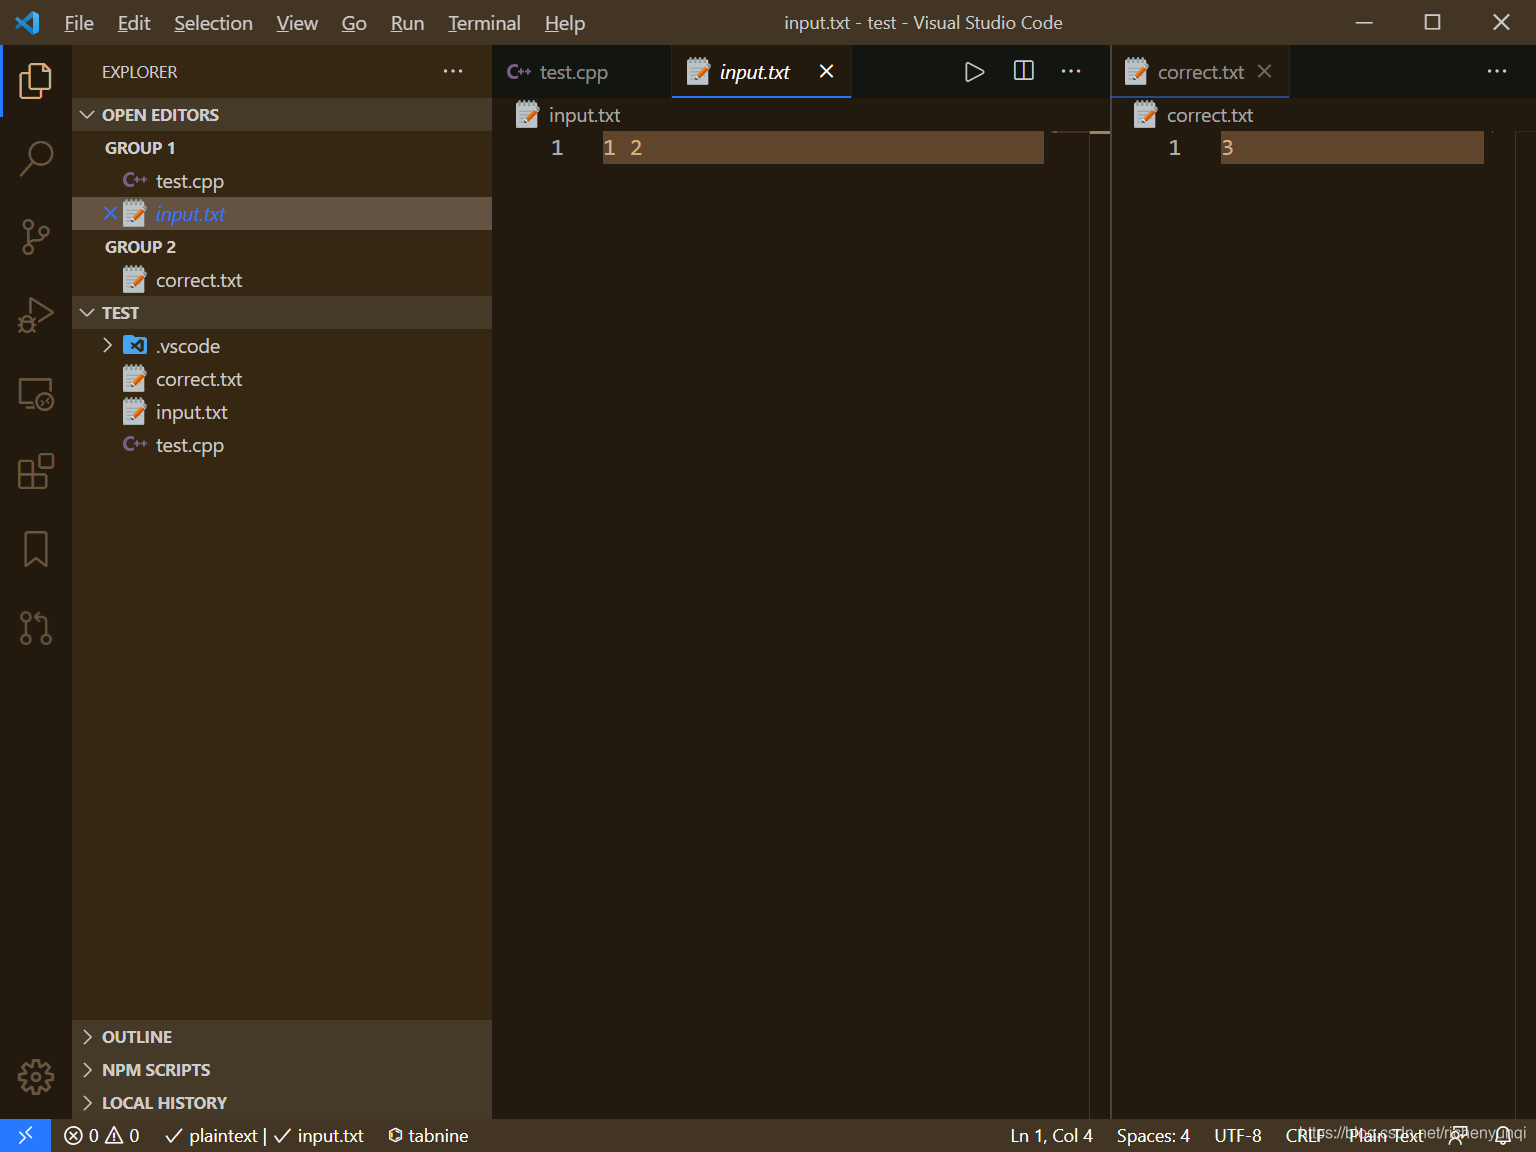Open test.cpp in TEST folder
Viewport: 1536px width, 1152px height.
(282, 445)
